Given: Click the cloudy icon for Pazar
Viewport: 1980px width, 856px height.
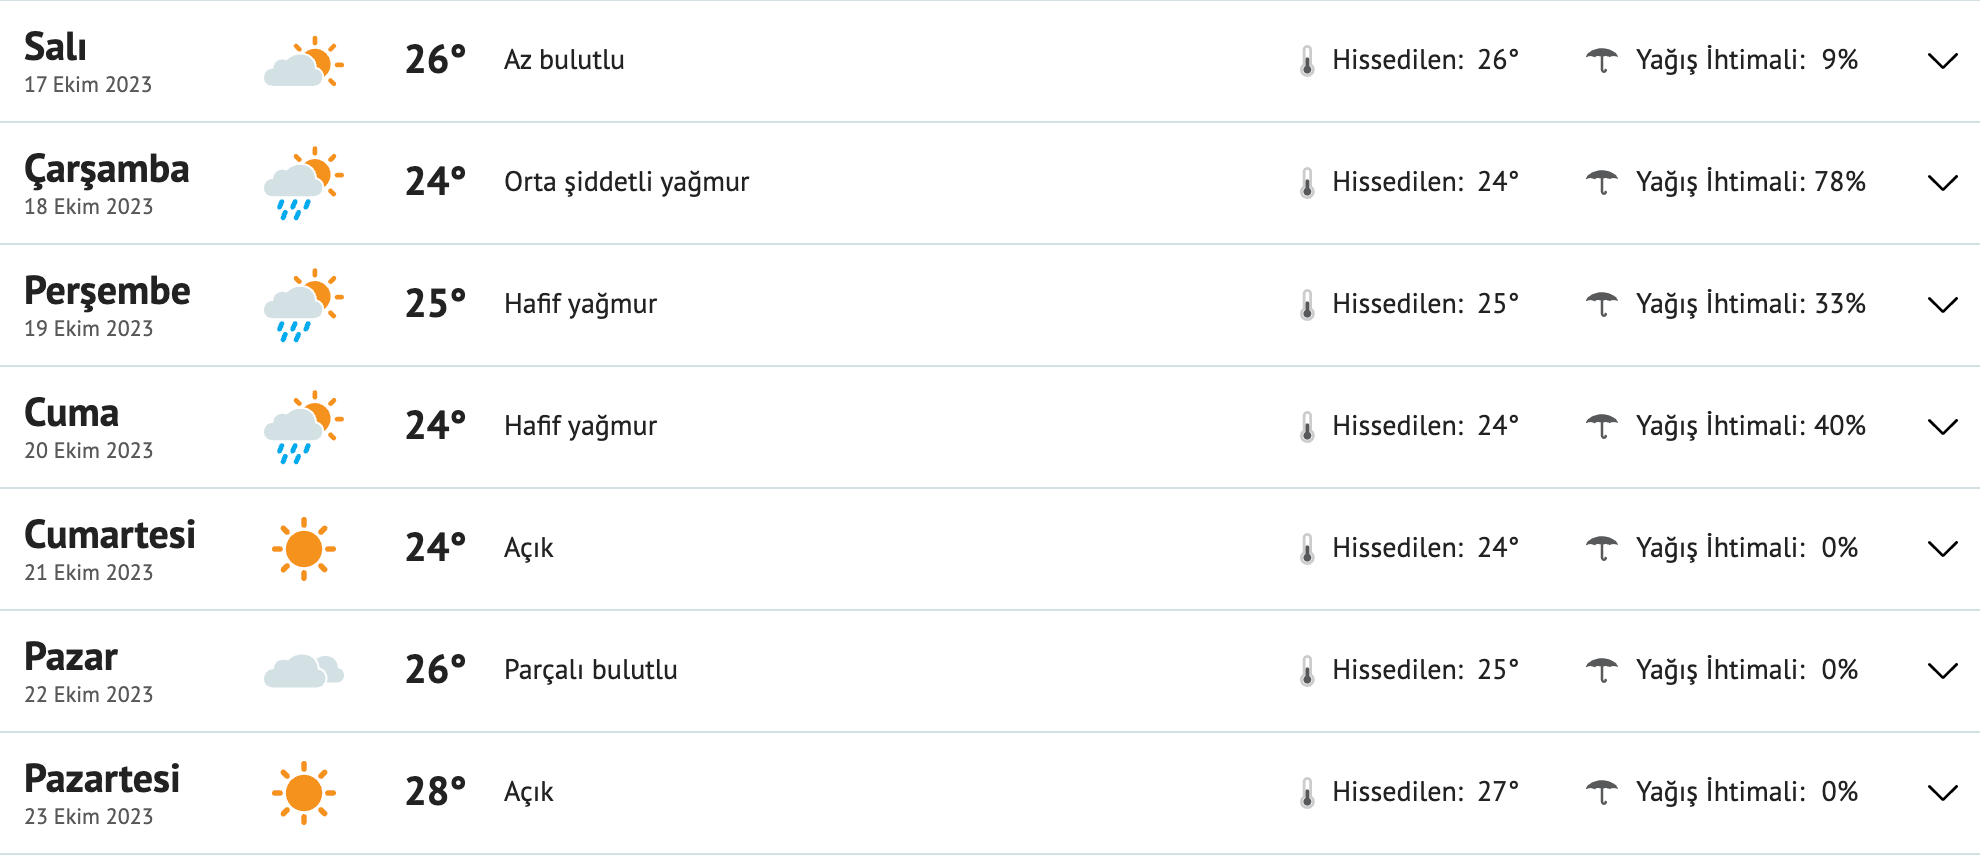Looking at the screenshot, I should 304,671.
